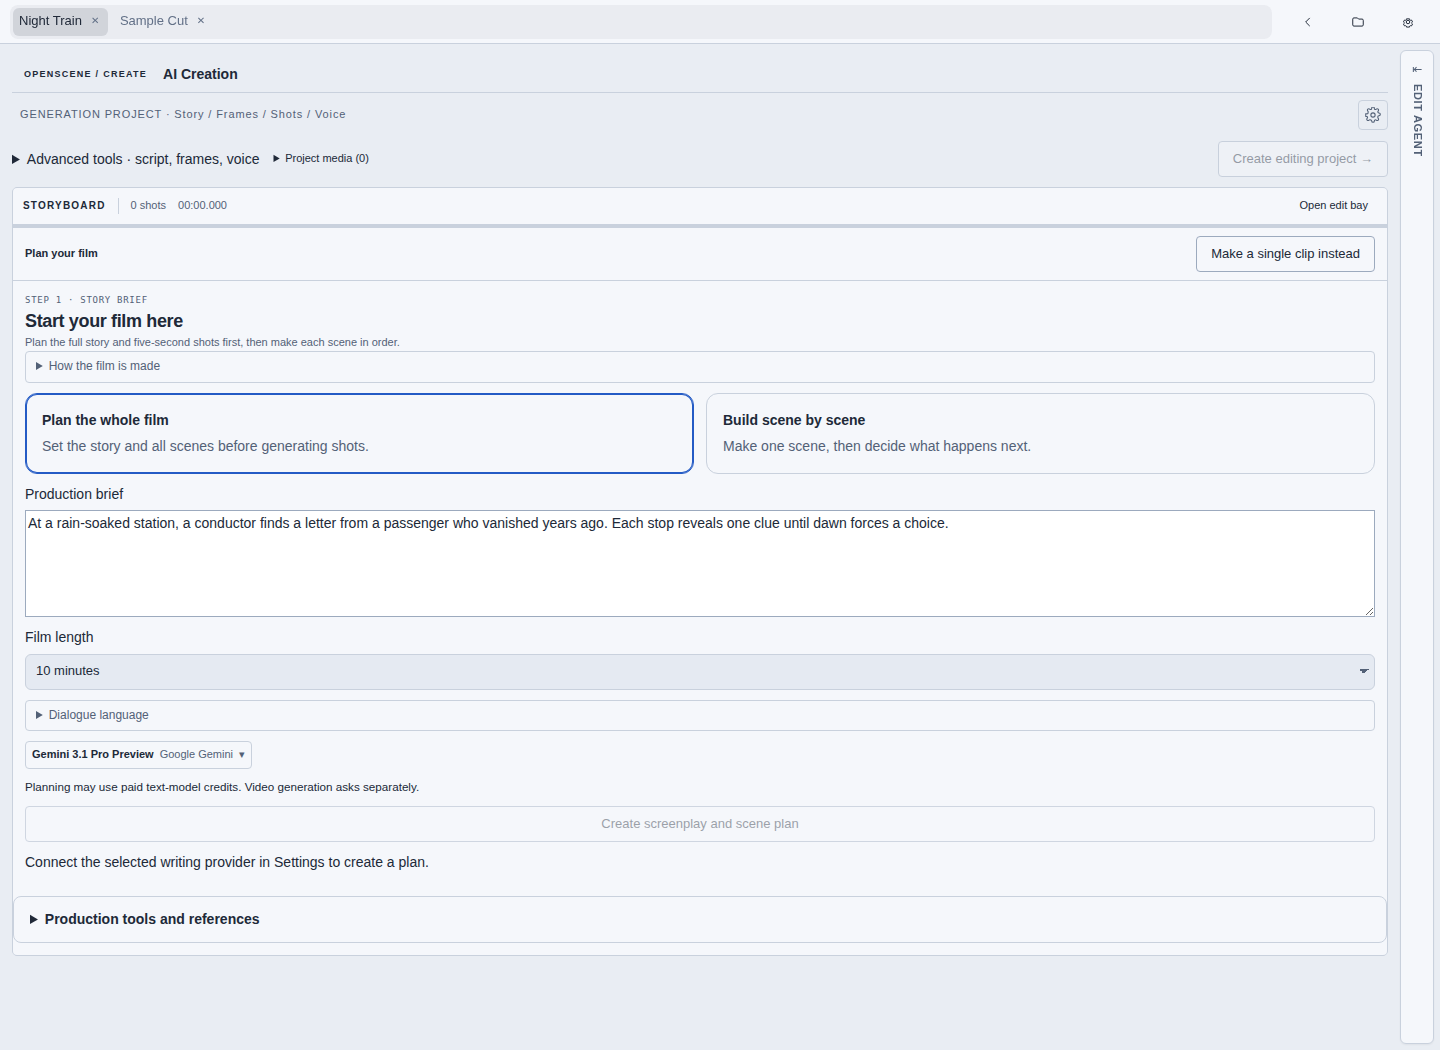This screenshot has height=1050, width=1440.
Task: Expand the Edit Agent panel arrow icon
Action: click(x=1417, y=70)
